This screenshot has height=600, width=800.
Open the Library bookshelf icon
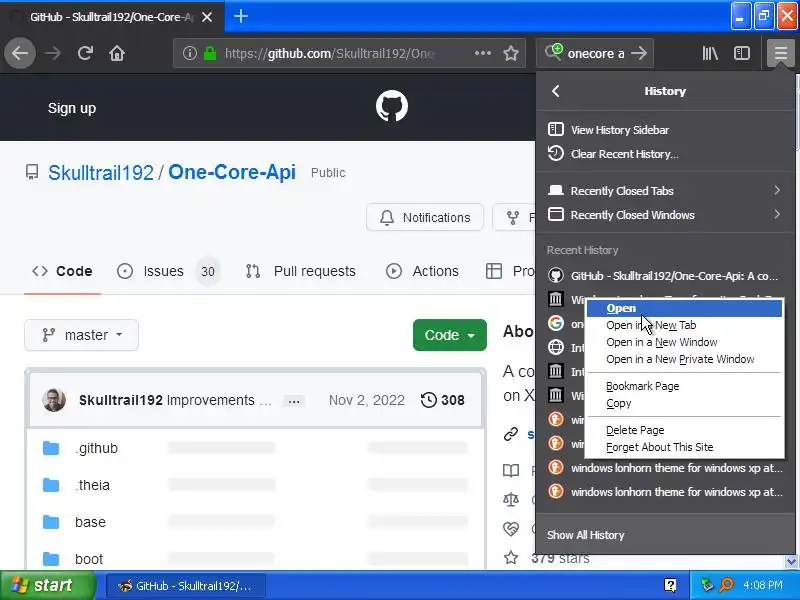(x=710, y=53)
